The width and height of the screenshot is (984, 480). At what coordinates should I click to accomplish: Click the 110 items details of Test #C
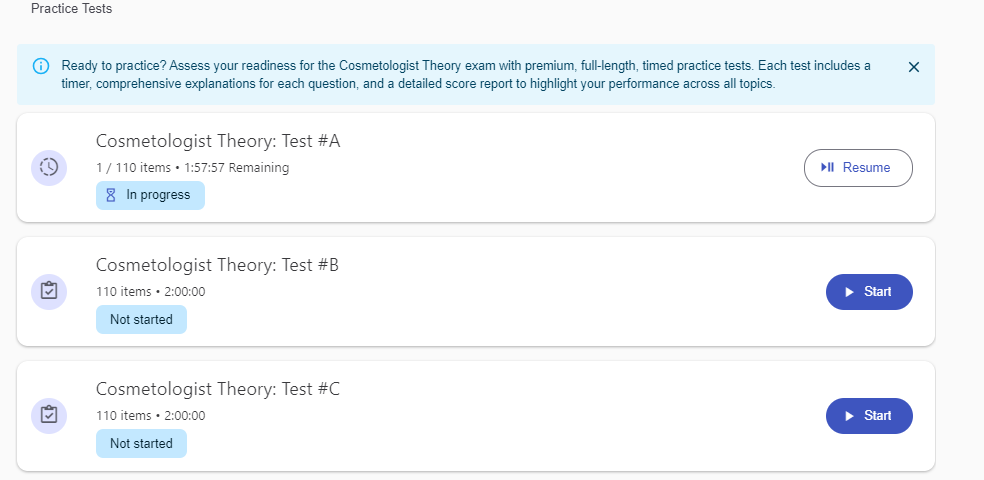[x=150, y=416]
